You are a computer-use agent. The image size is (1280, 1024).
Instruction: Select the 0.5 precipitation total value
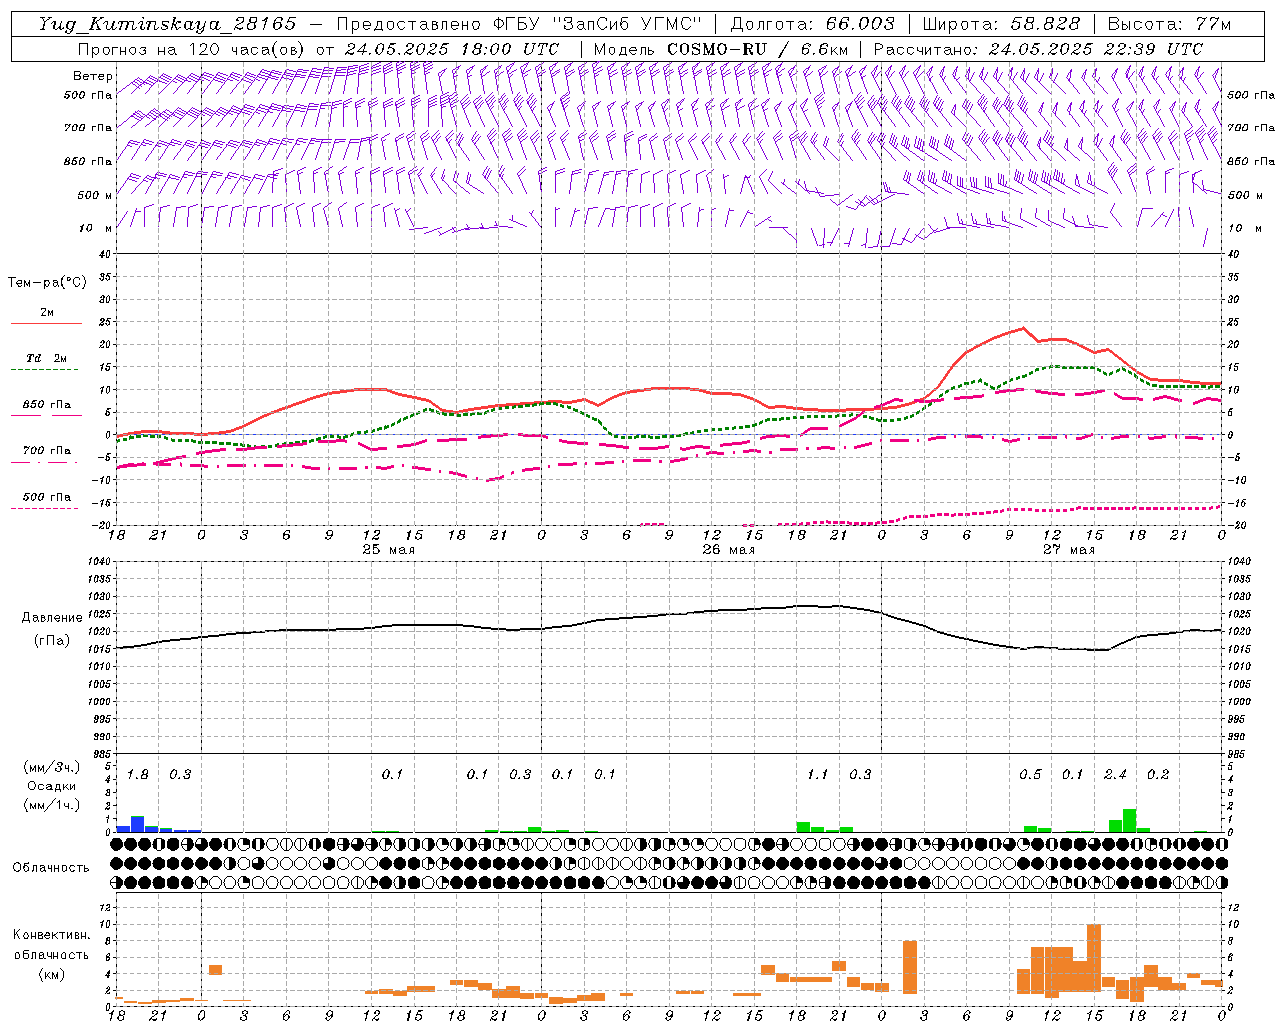click(1030, 775)
